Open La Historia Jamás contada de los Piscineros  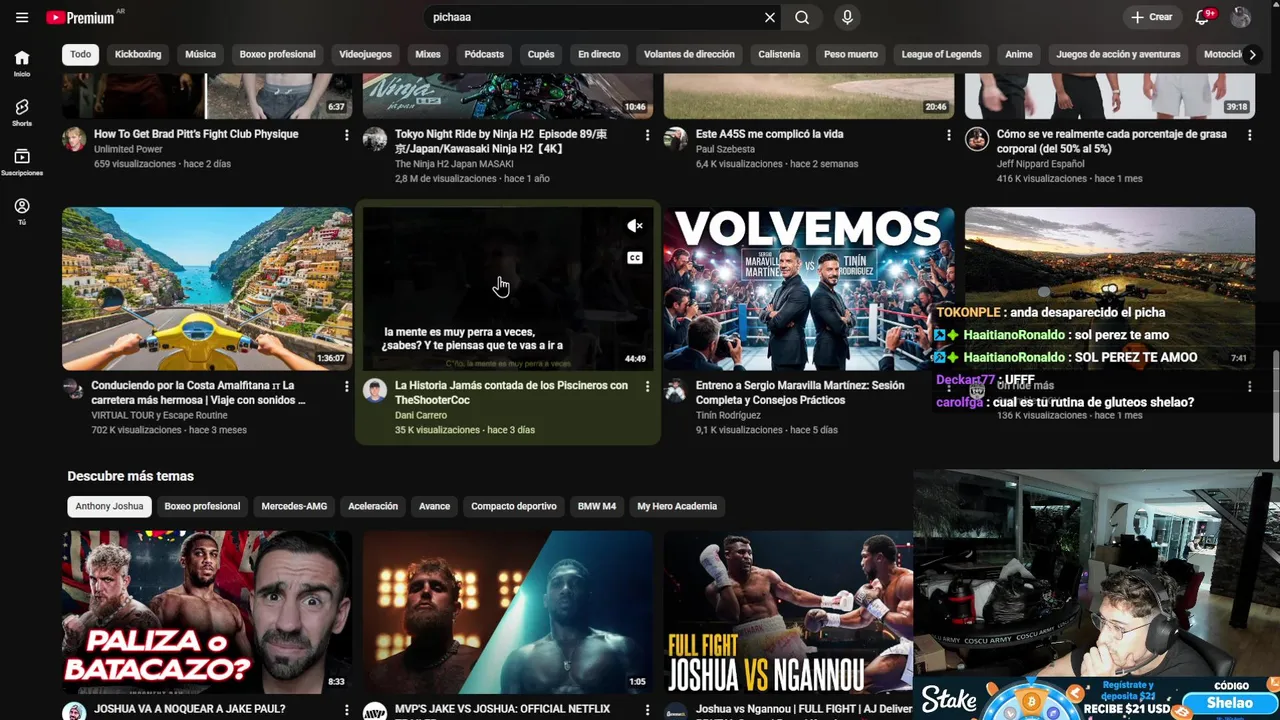pos(511,392)
